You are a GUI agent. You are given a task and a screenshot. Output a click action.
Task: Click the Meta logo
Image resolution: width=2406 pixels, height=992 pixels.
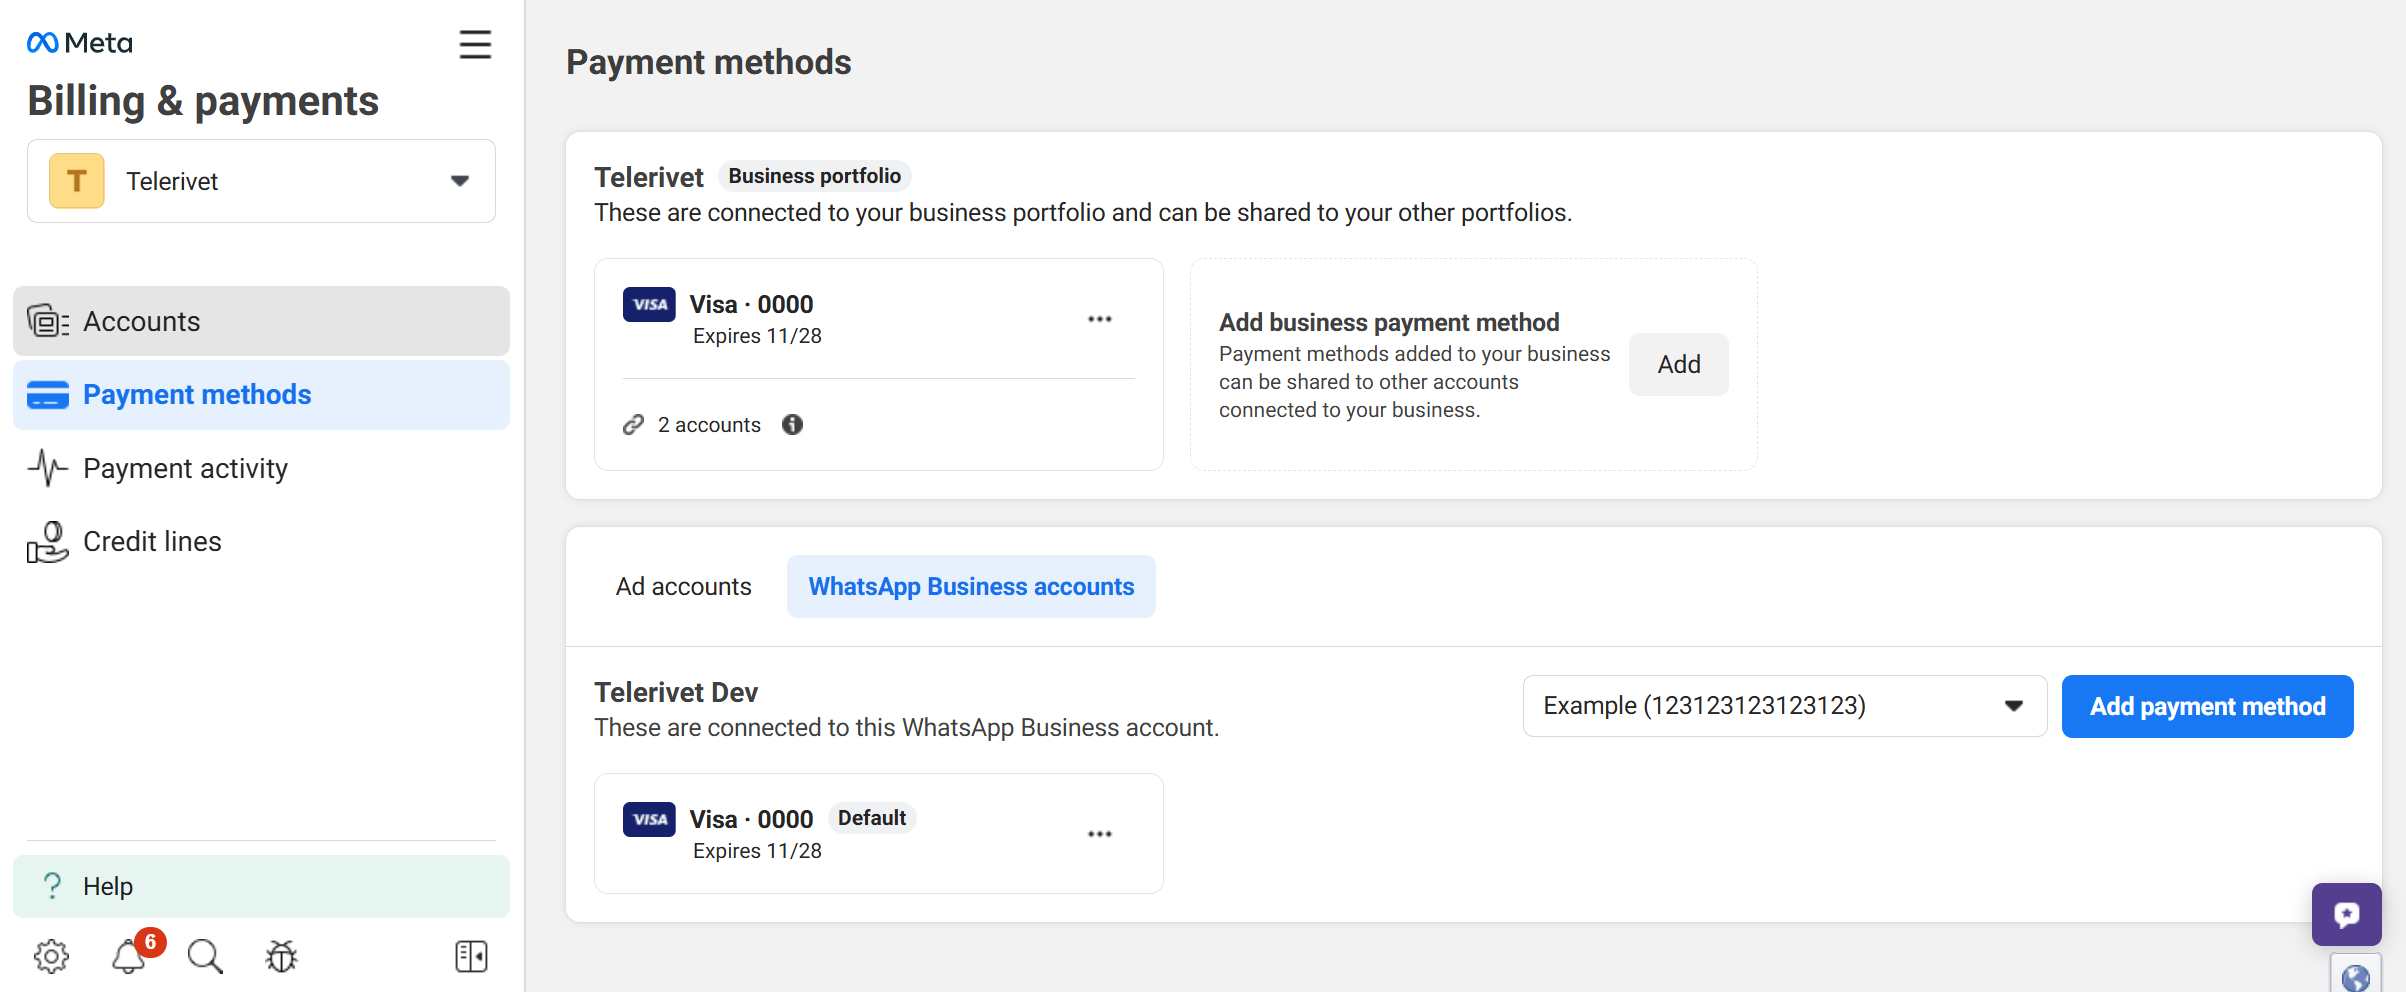79,43
